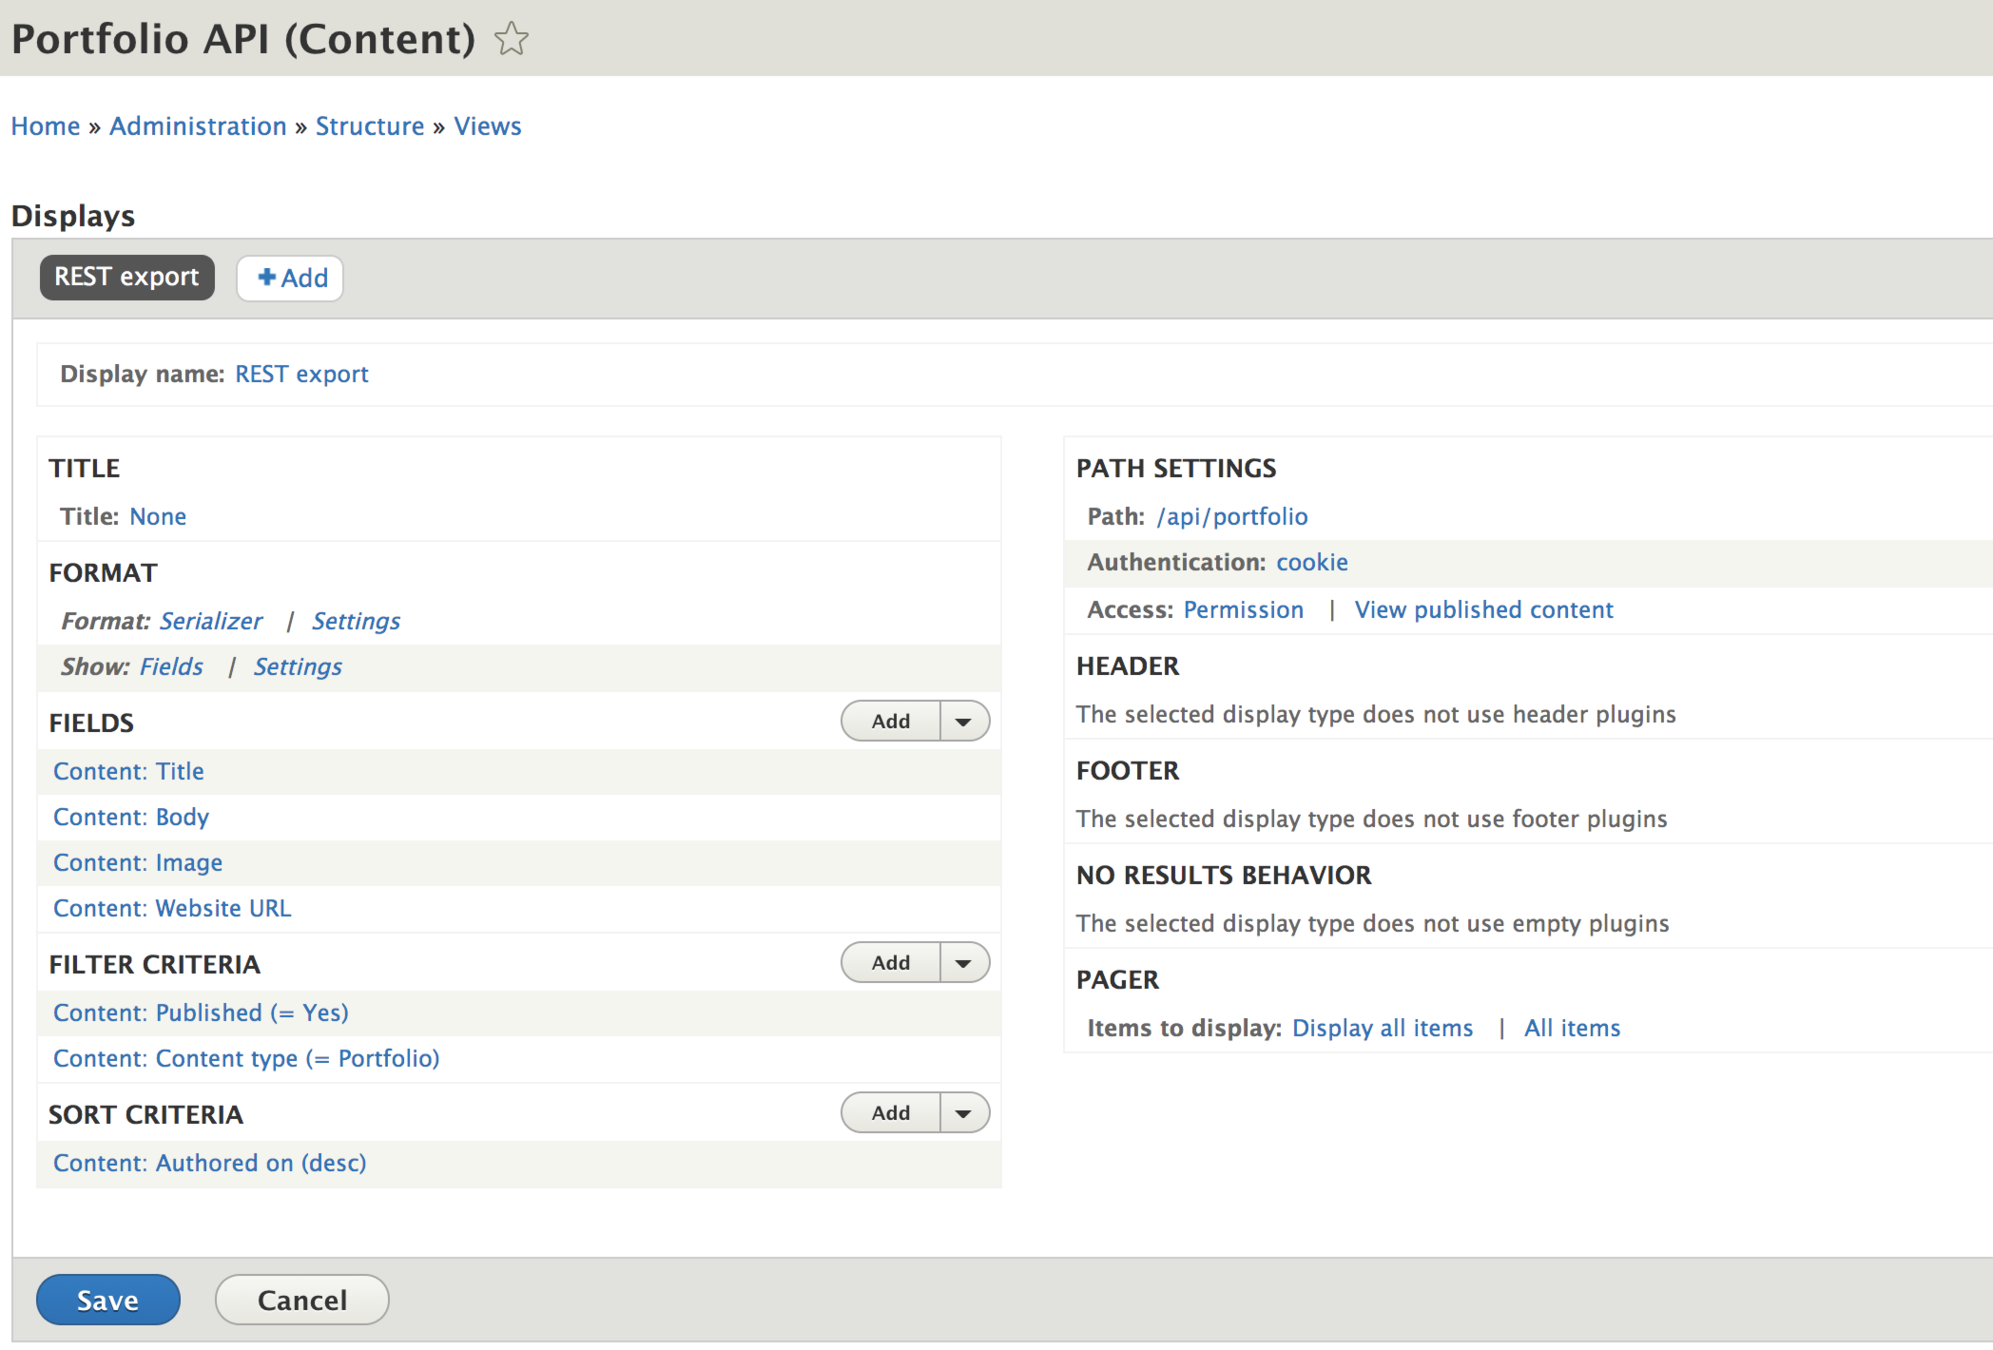
Task: Change the cookie authentication setting
Action: pyautogui.click(x=1311, y=562)
